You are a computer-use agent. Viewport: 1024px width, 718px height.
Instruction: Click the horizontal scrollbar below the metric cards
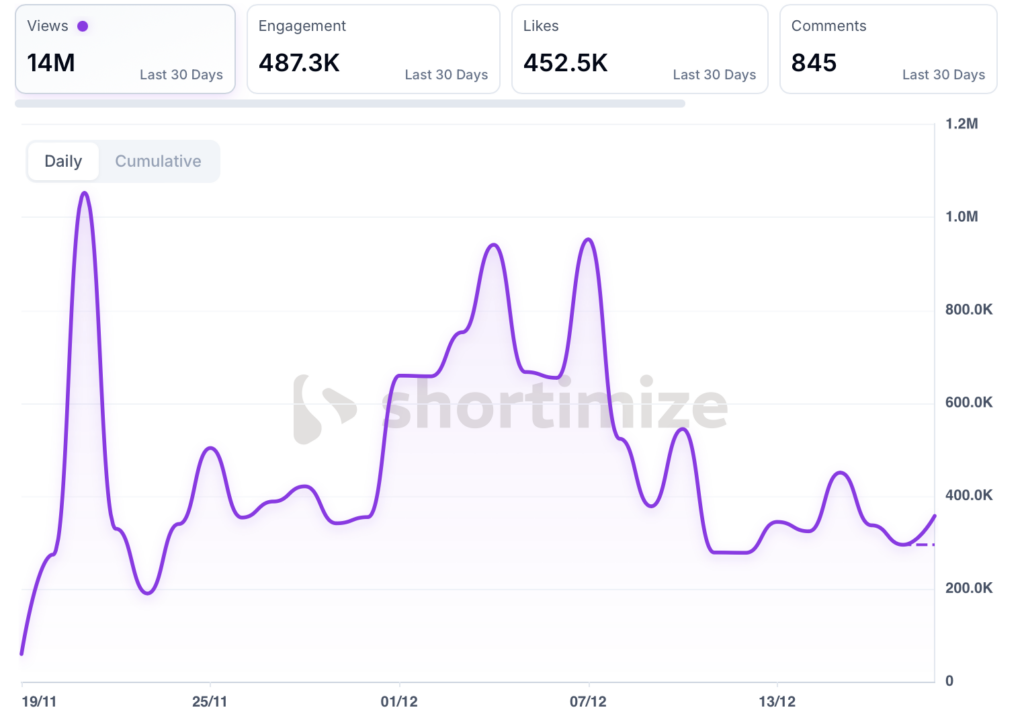(x=350, y=103)
